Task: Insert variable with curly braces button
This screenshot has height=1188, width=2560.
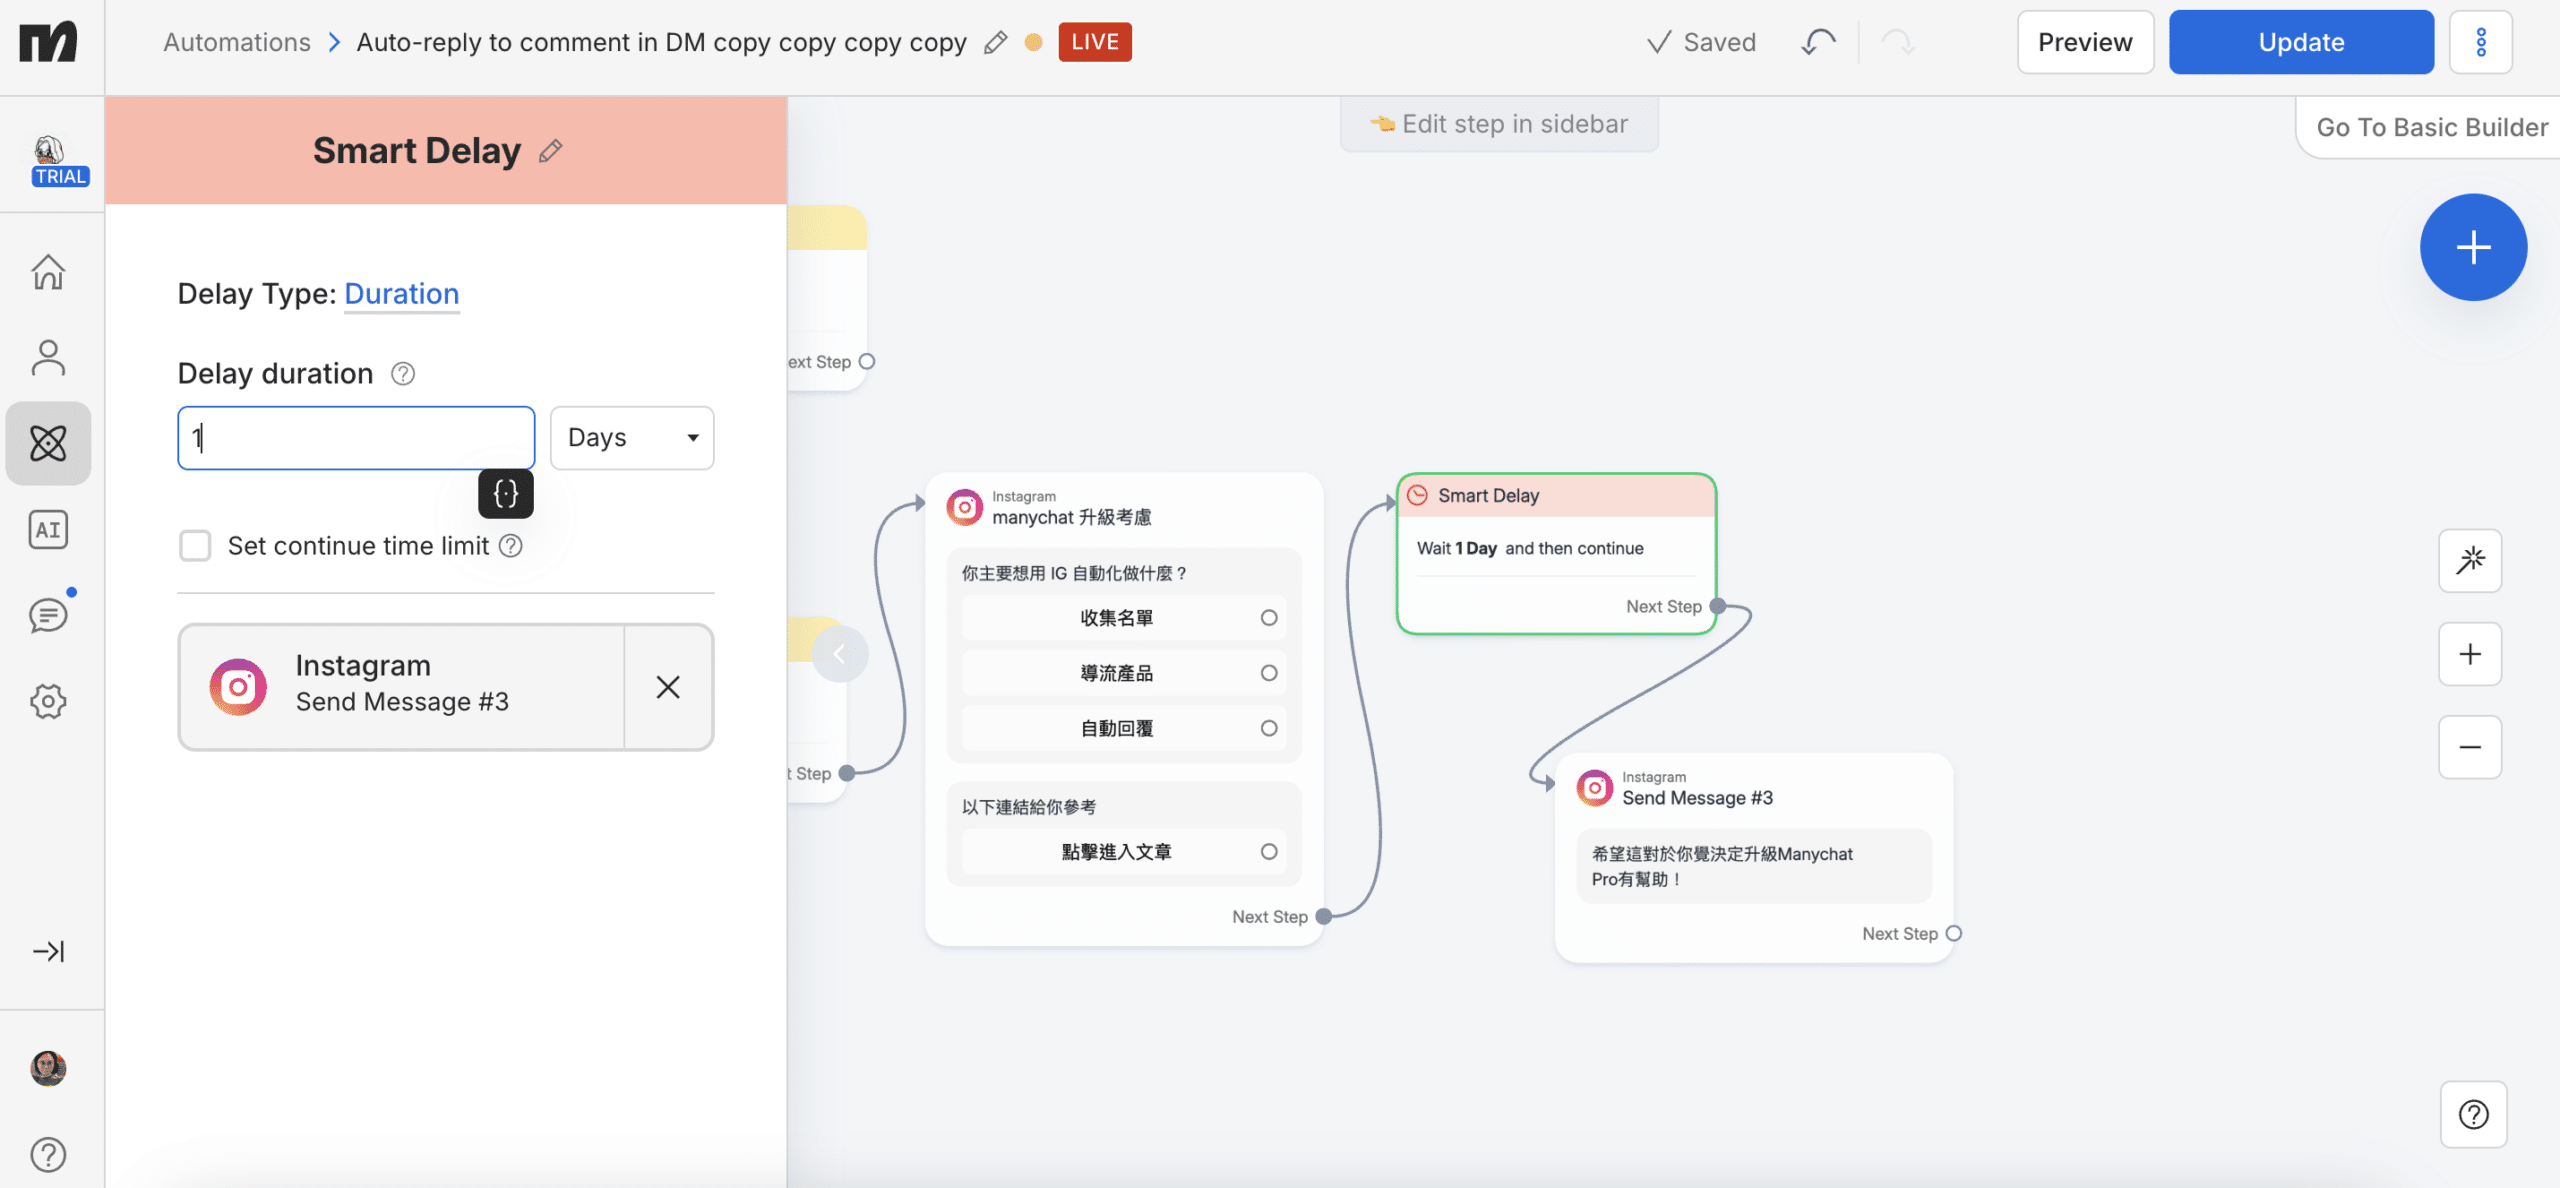Action: (506, 494)
